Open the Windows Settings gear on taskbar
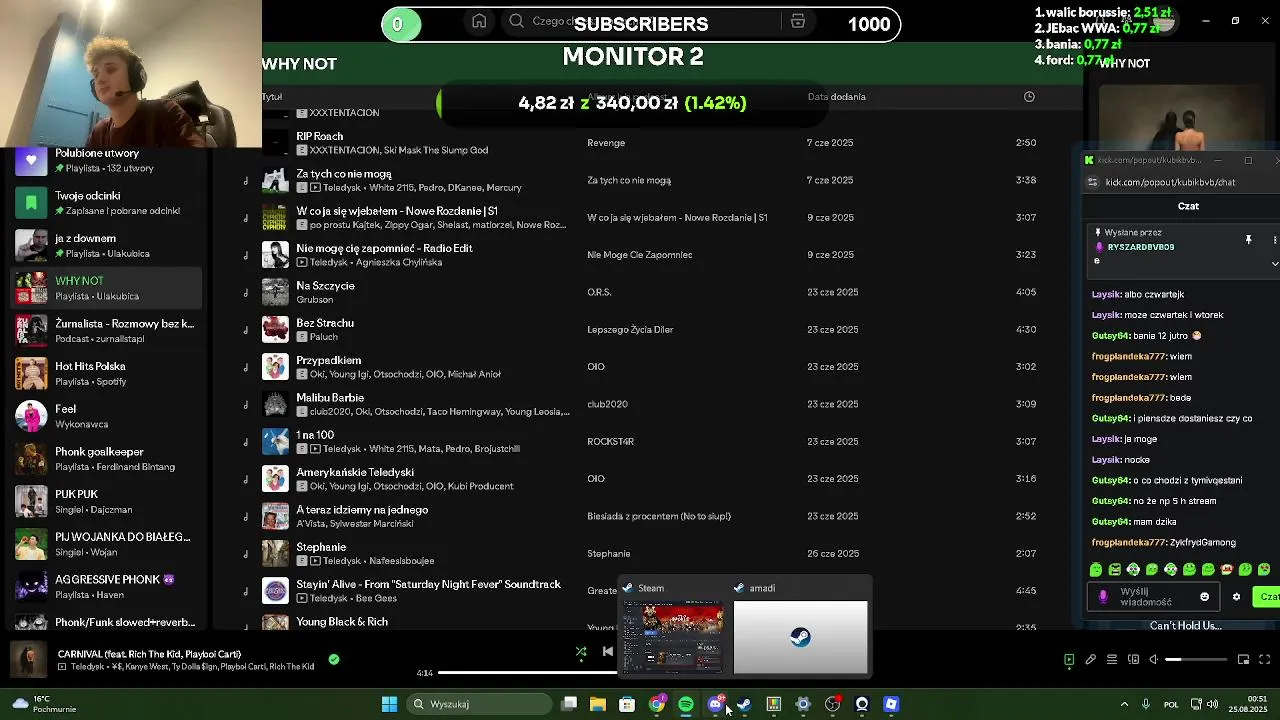The height and width of the screenshot is (720, 1280). [x=803, y=704]
